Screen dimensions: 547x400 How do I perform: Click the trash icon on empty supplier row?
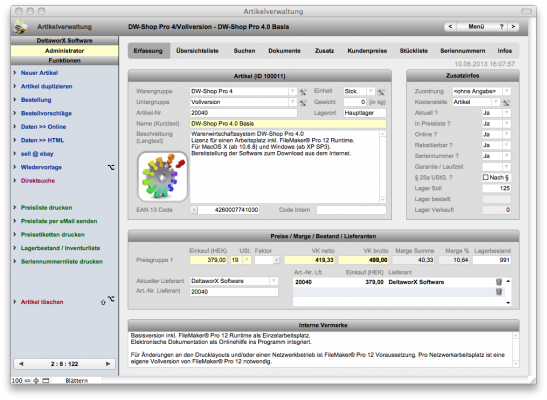[x=499, y=292]
